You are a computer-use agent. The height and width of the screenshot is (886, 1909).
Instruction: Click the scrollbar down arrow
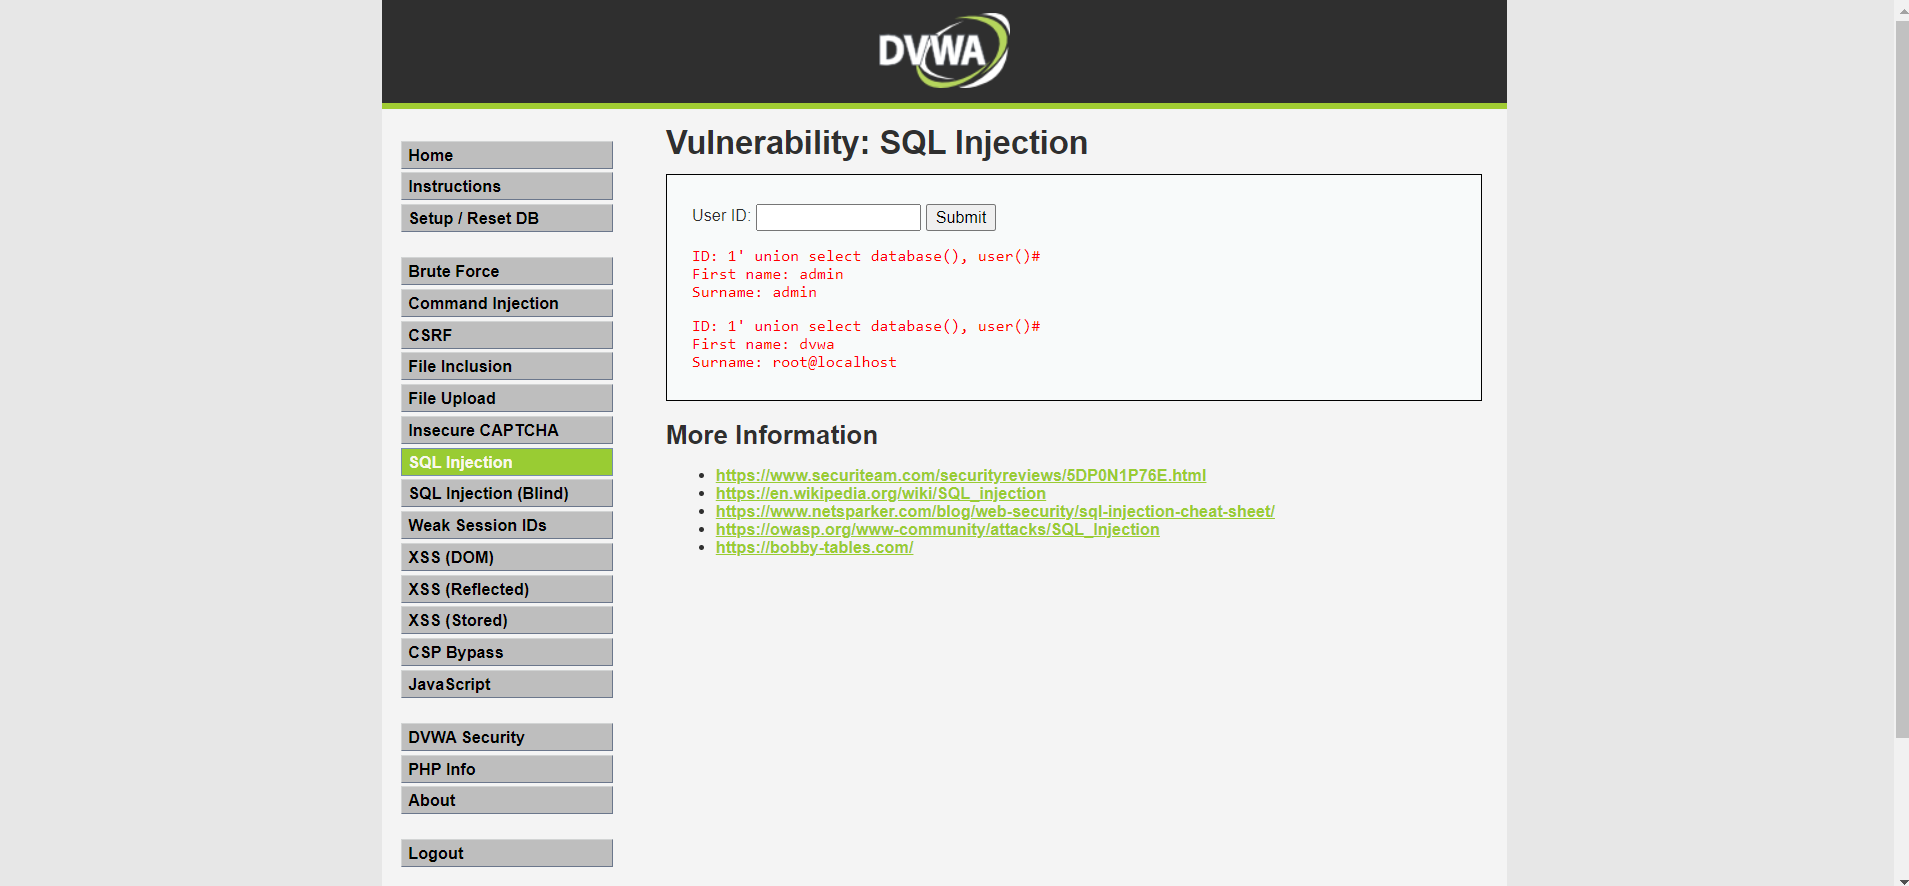(x=1901, y=880)
